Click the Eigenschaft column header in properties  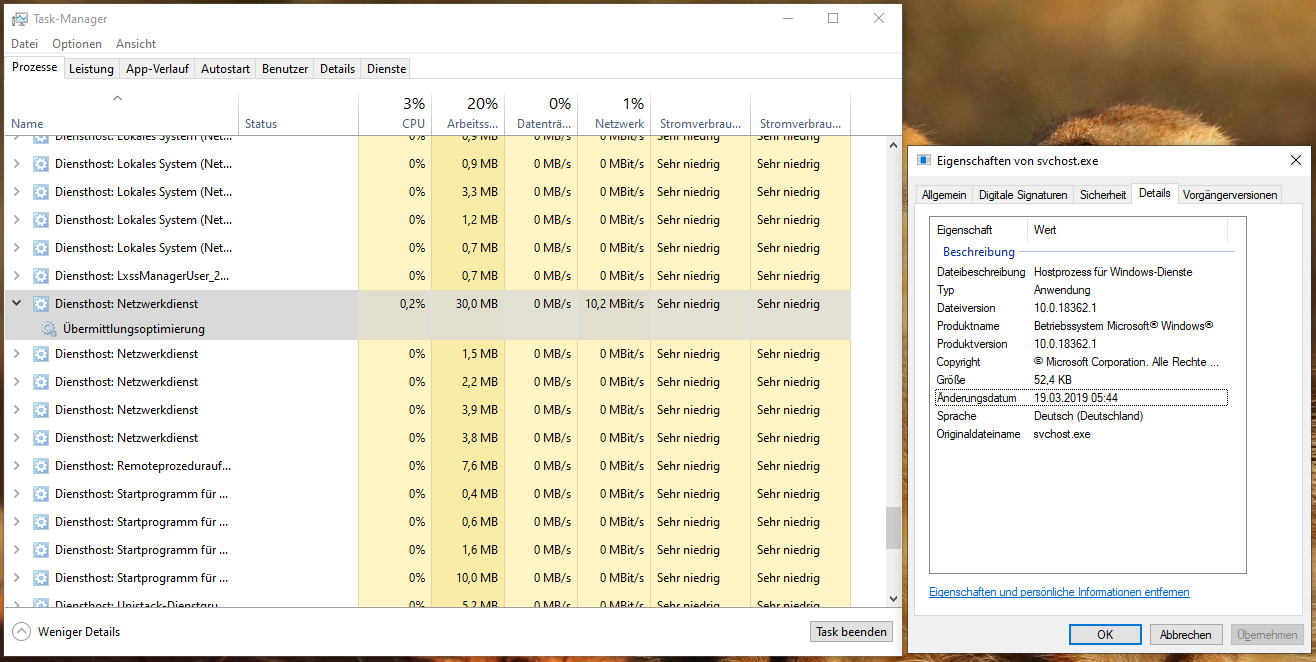pos(979,230)
